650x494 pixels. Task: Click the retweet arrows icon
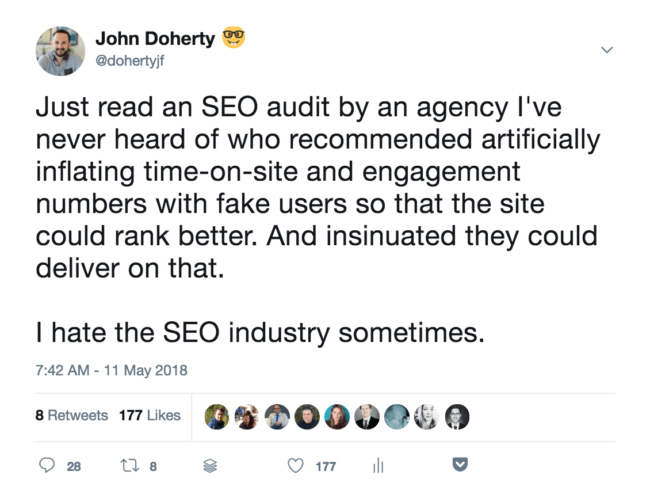pyautogui.click(x=129, y=466)
